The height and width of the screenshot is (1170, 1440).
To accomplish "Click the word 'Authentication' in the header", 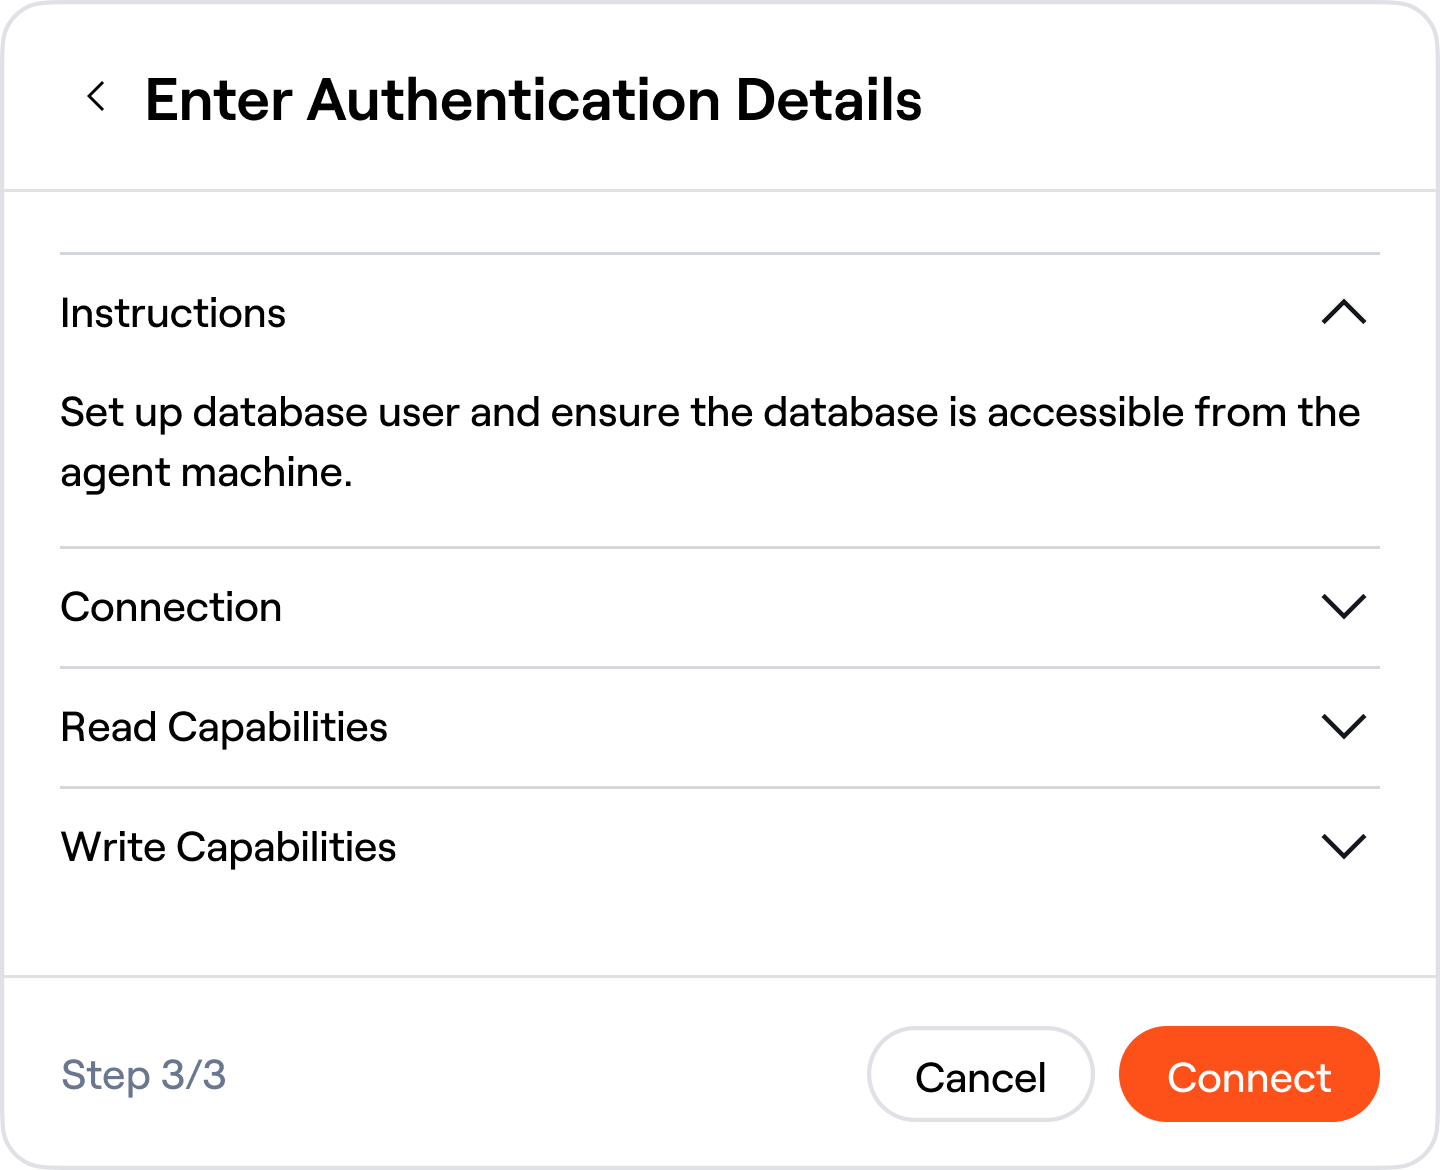I will point(513,100).
